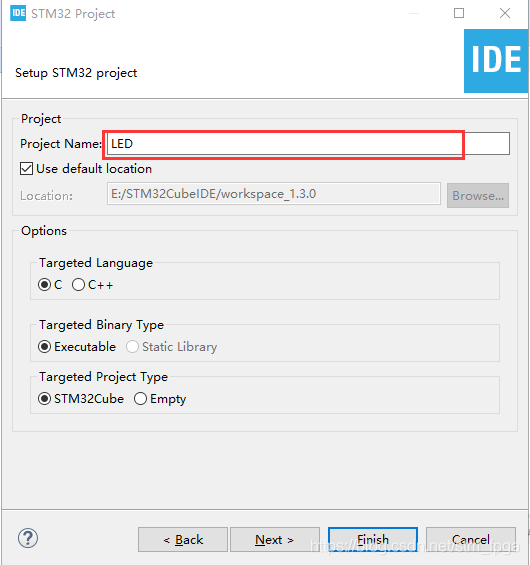The height and width of the screenshot is (565, 530).
Task: Click the Setup STM32 project heading text
Action: coord(76,73)
